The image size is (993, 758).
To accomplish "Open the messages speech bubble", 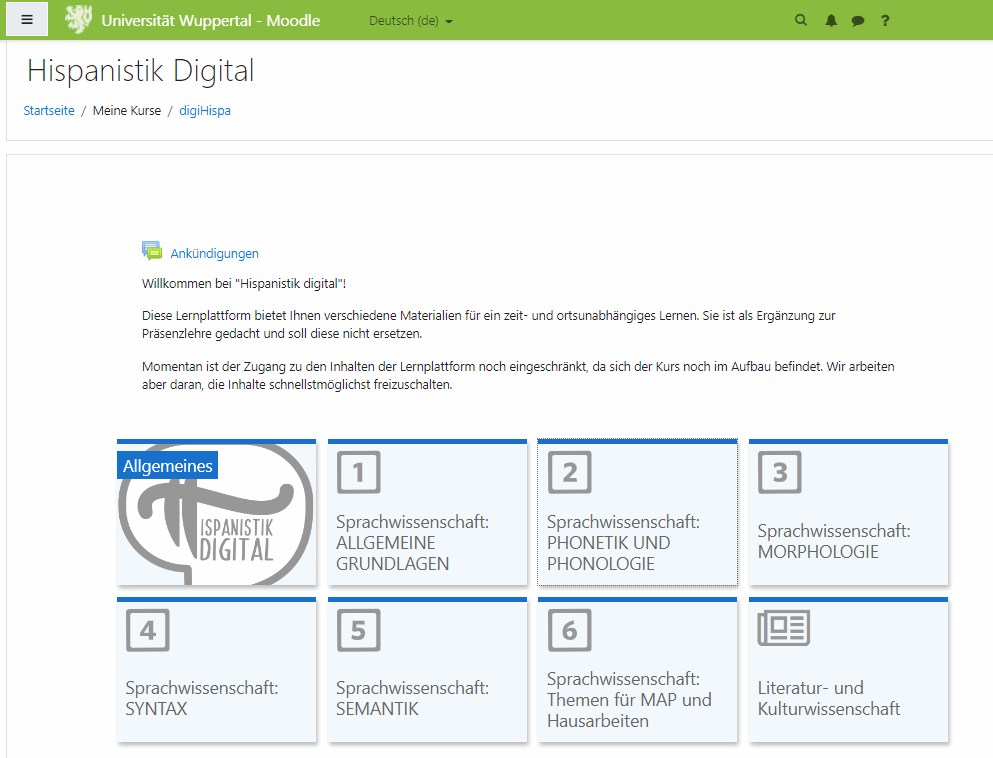I will [857, 21].
